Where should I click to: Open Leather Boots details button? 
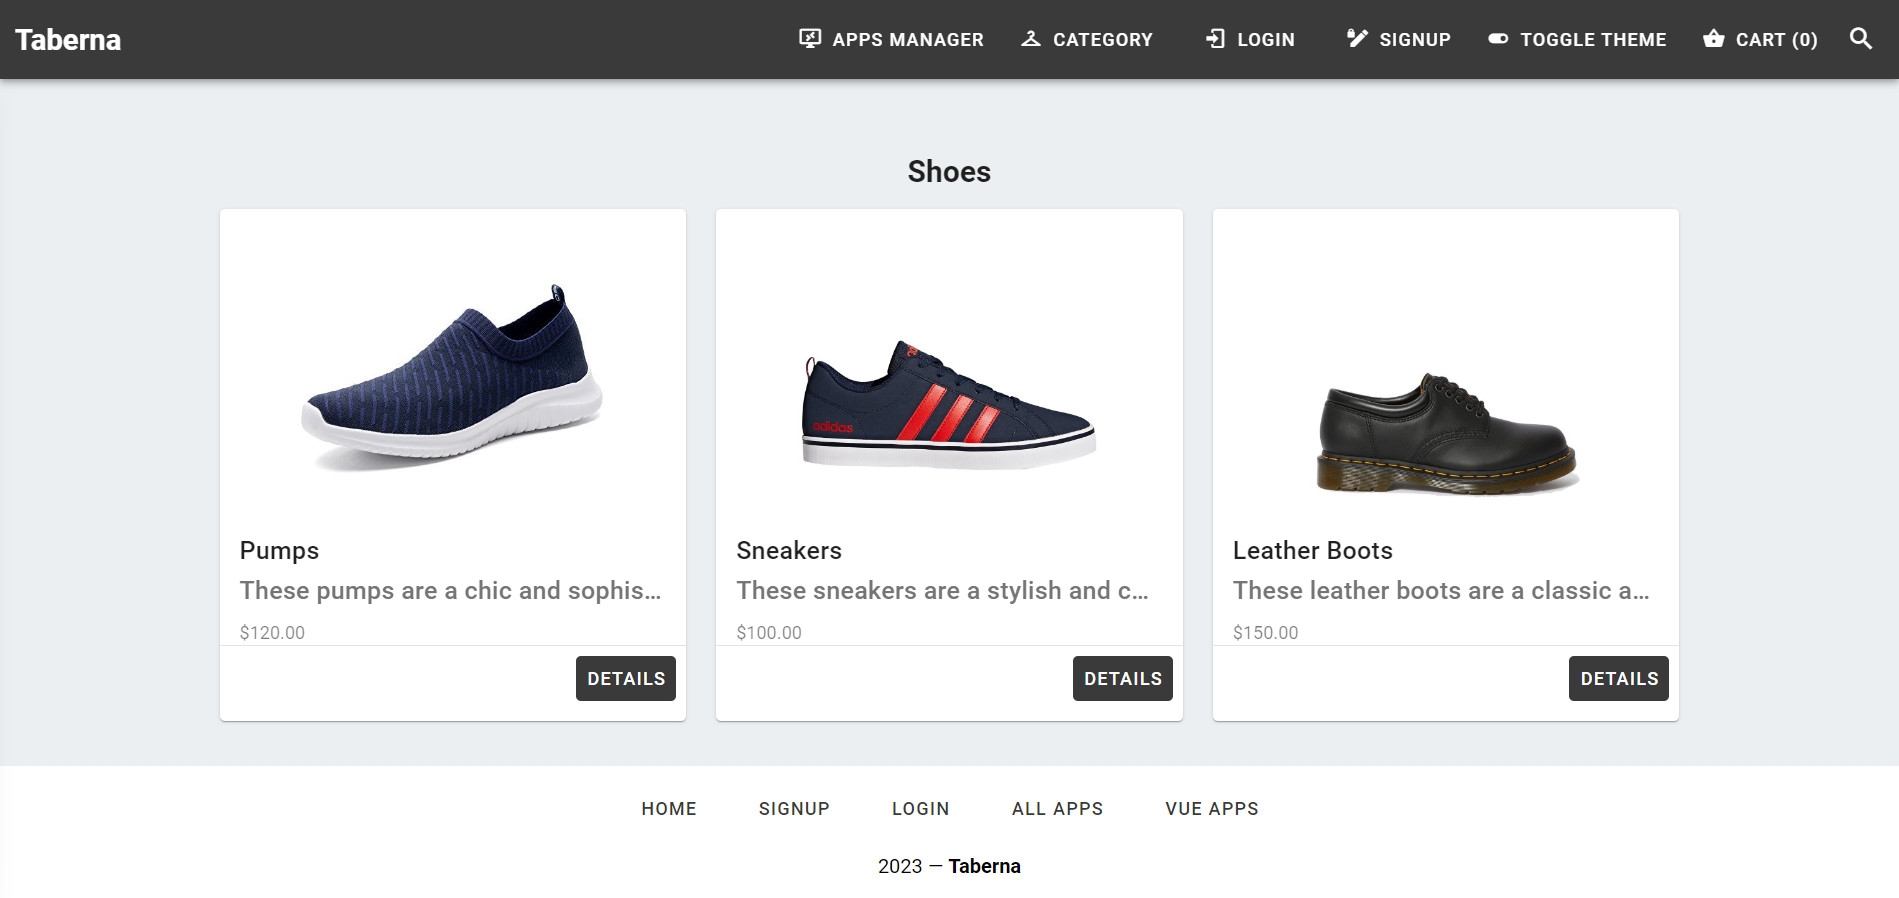[x=1618, y=678]
